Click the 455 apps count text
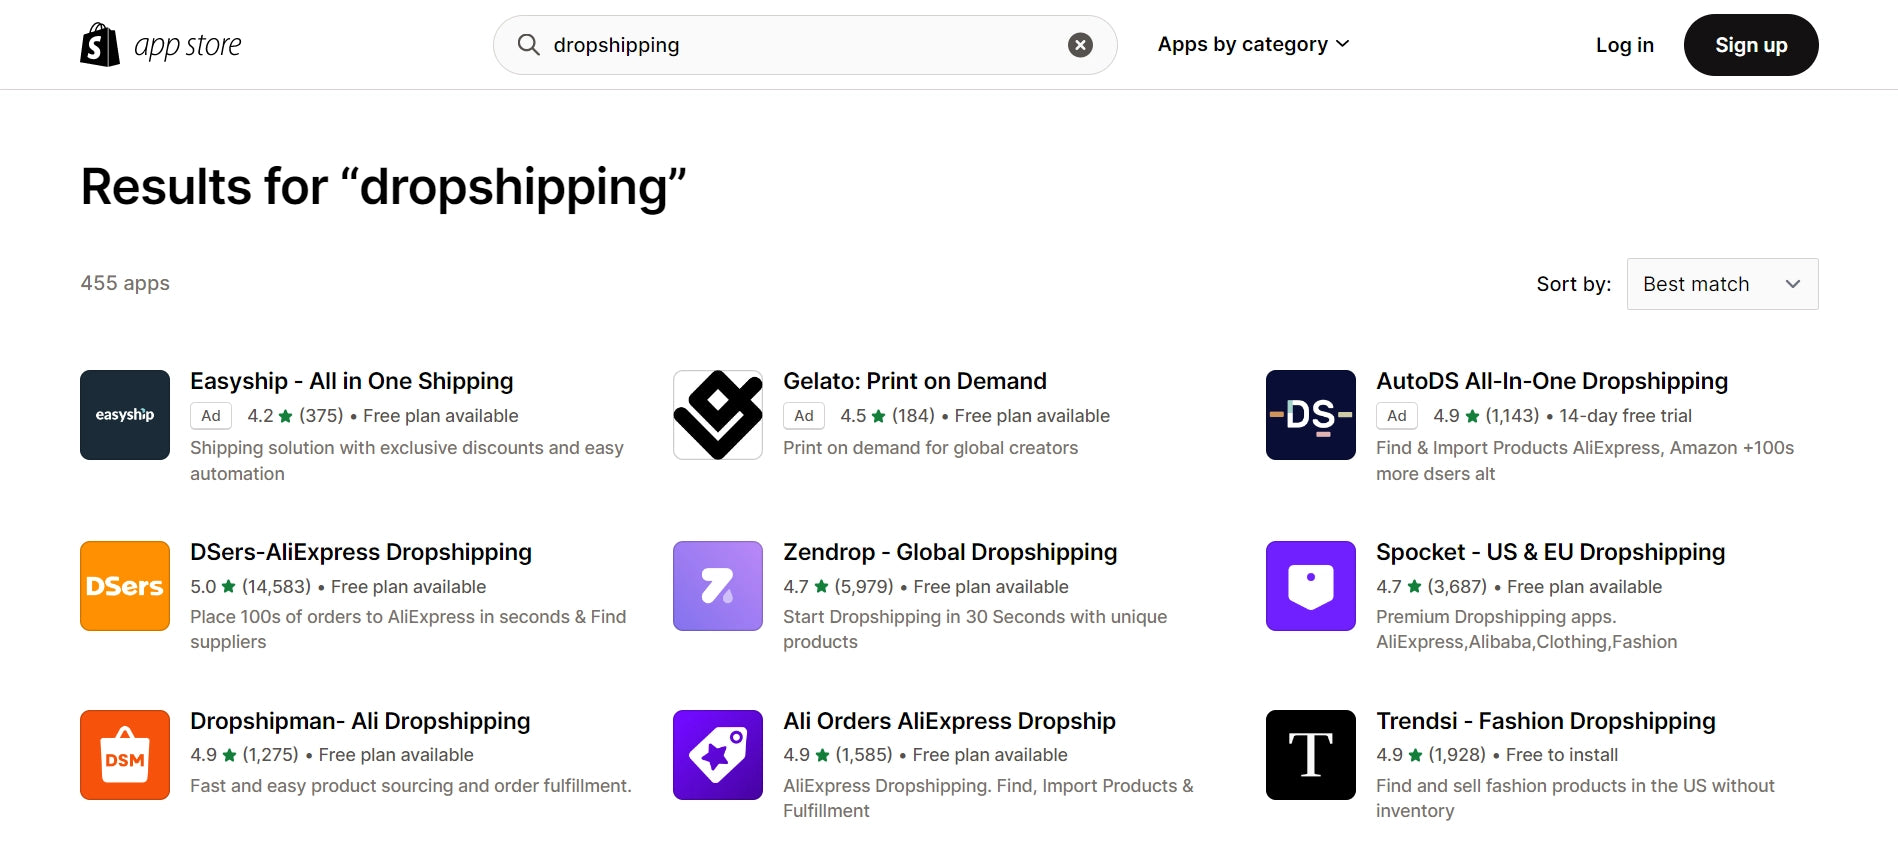1898x848 pixels. [125, 283]
